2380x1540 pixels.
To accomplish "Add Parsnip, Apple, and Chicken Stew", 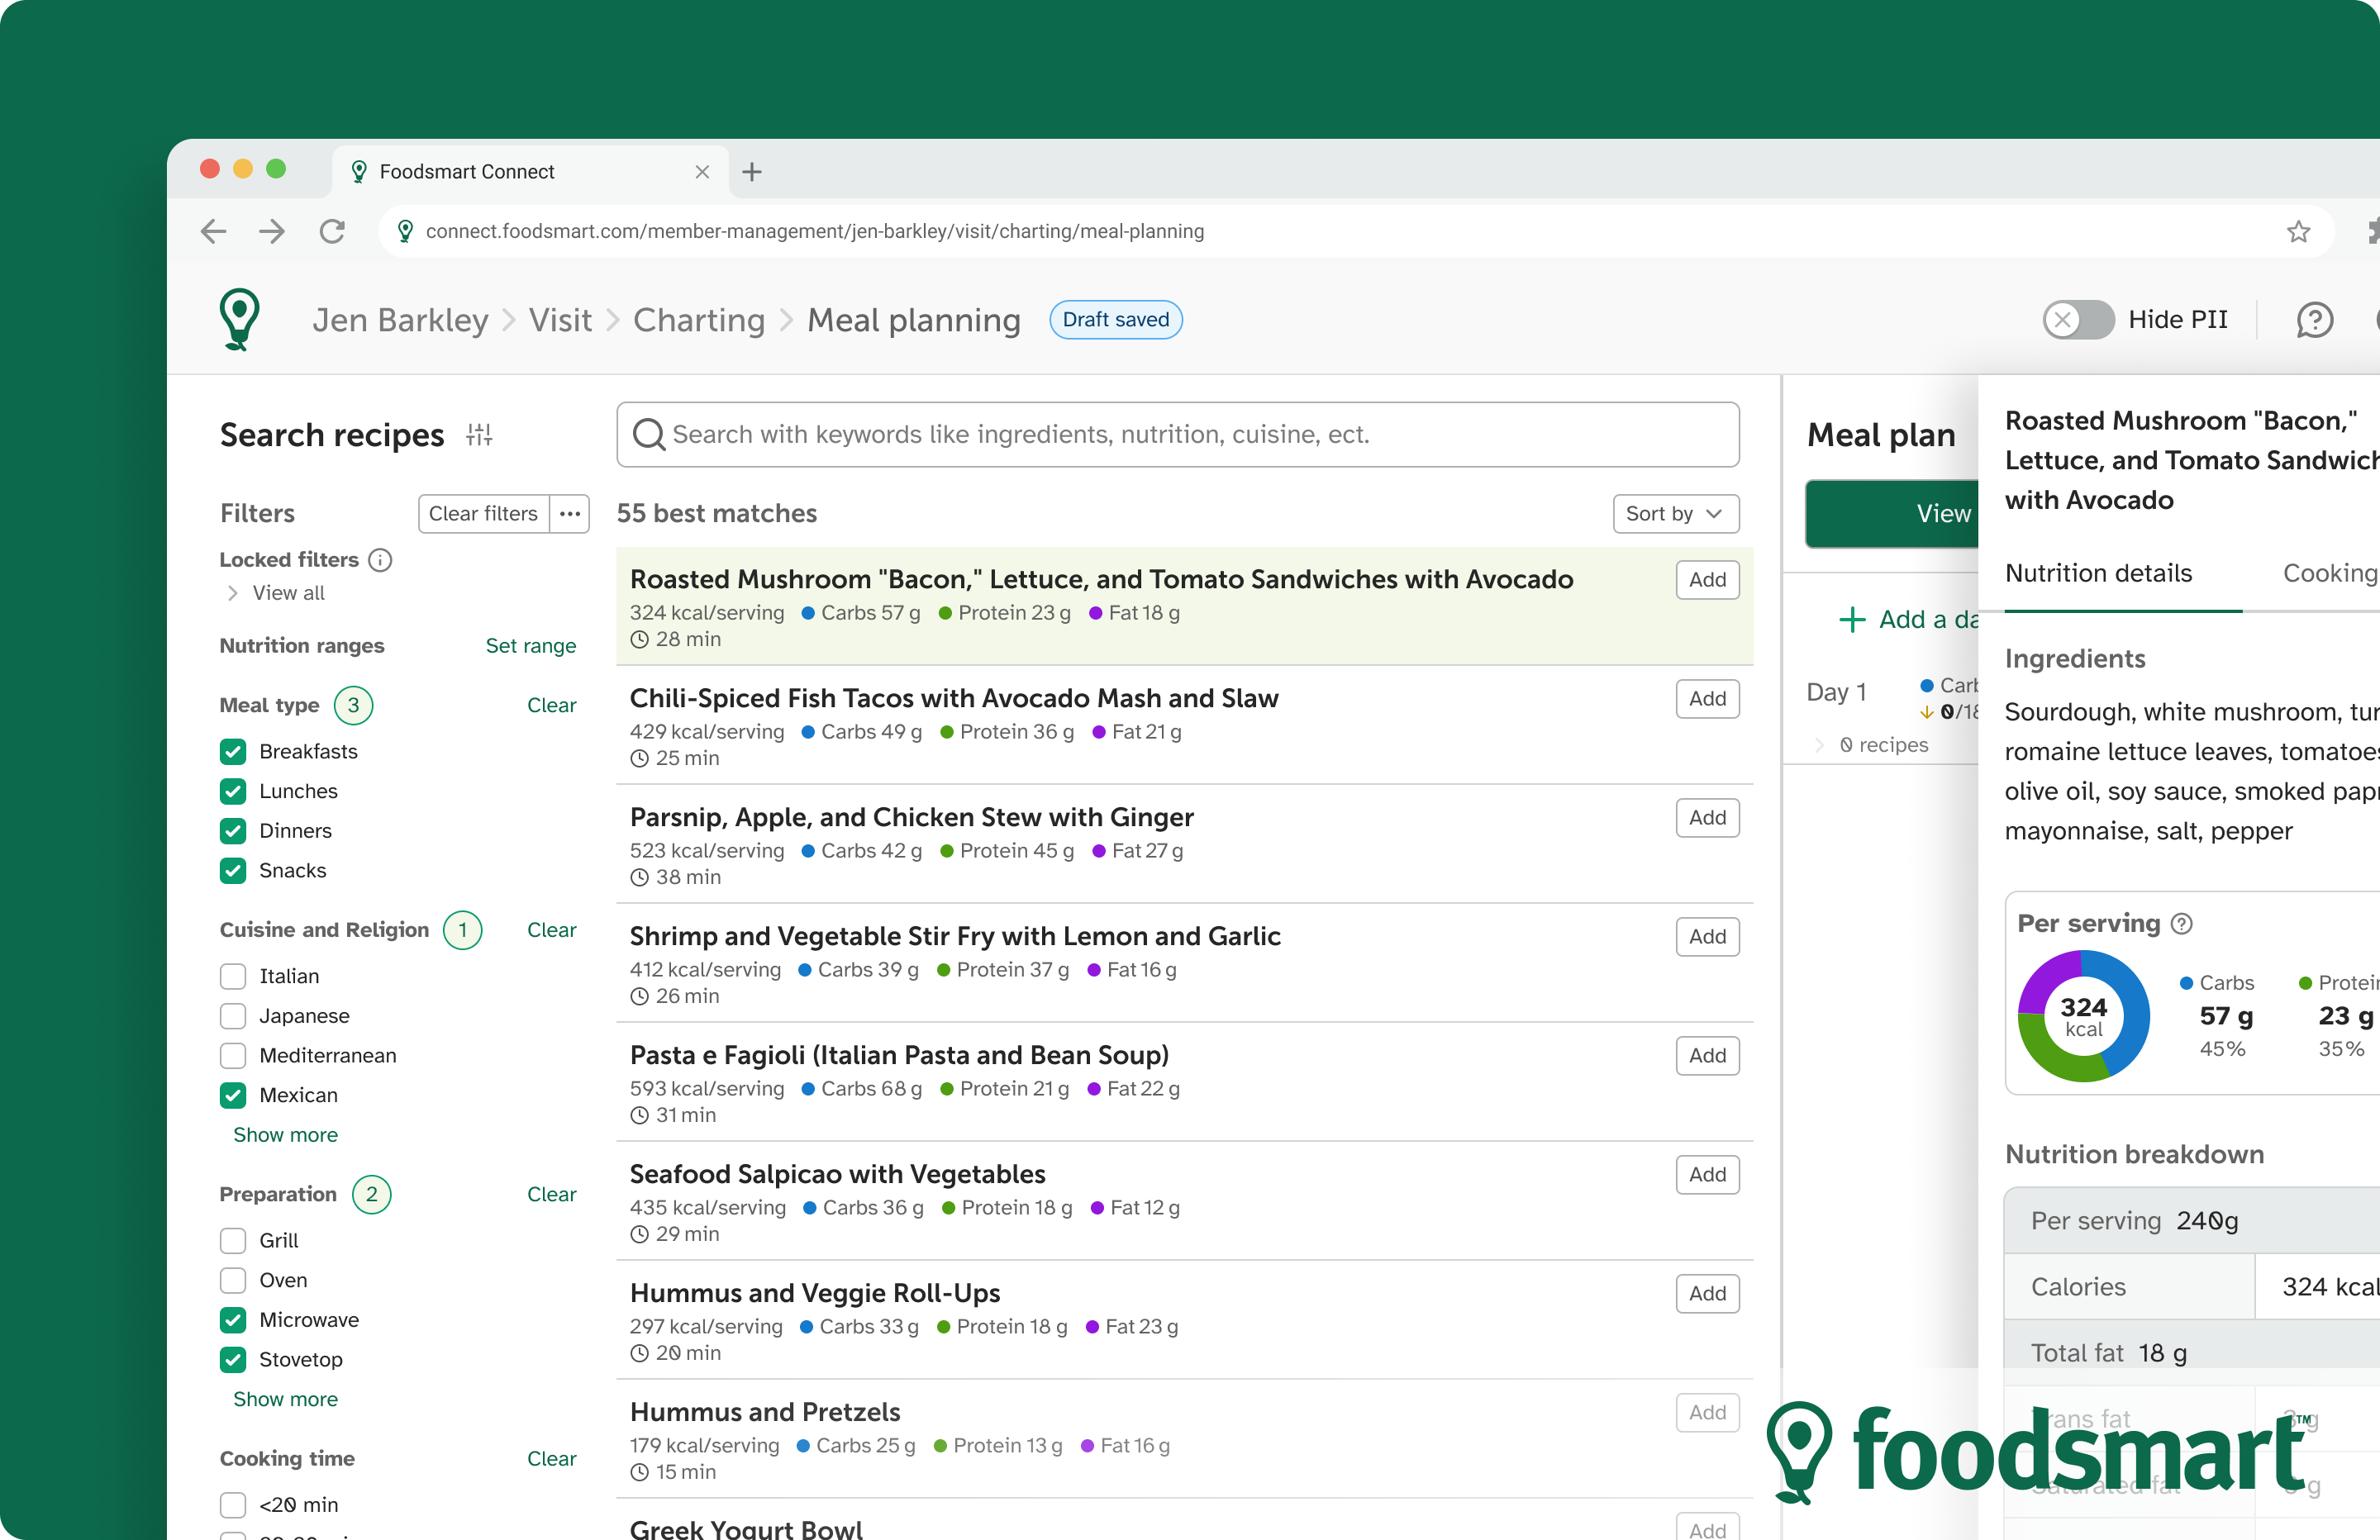I will (x=1707, y=818).
